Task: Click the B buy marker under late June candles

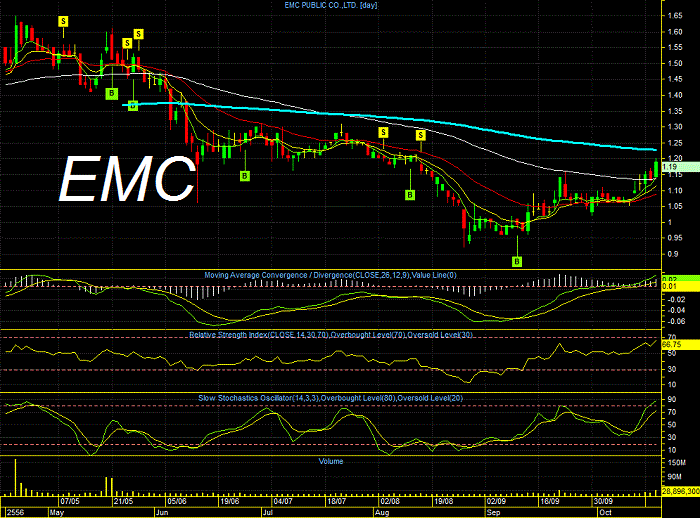Action: point(245,176)
